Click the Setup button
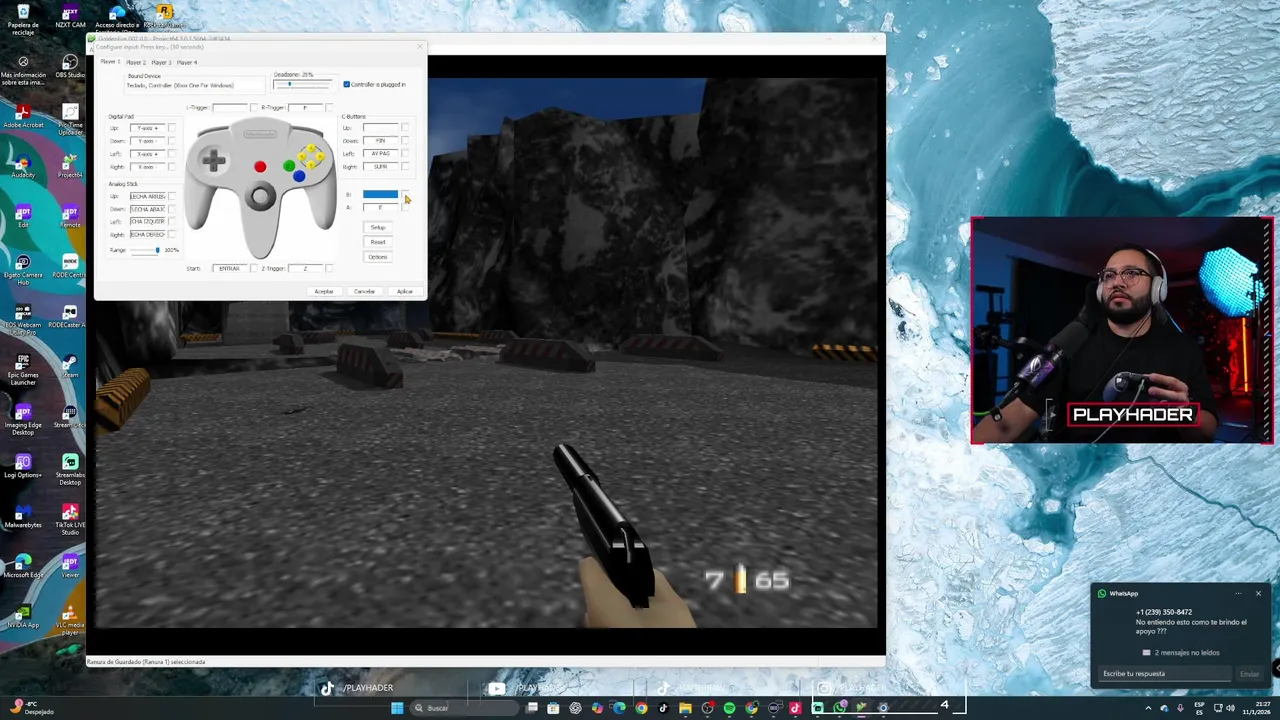The width and height of the screenshot is (1280, 720). [x=378, y=227]
